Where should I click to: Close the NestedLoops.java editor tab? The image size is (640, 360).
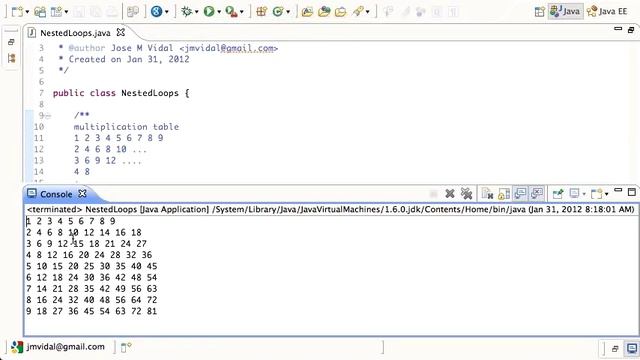(121, 32)
